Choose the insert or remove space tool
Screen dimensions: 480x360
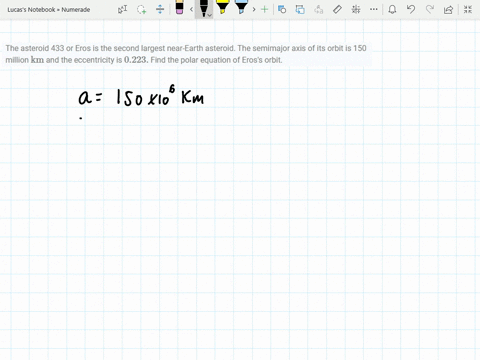click(x=160, y=9)
